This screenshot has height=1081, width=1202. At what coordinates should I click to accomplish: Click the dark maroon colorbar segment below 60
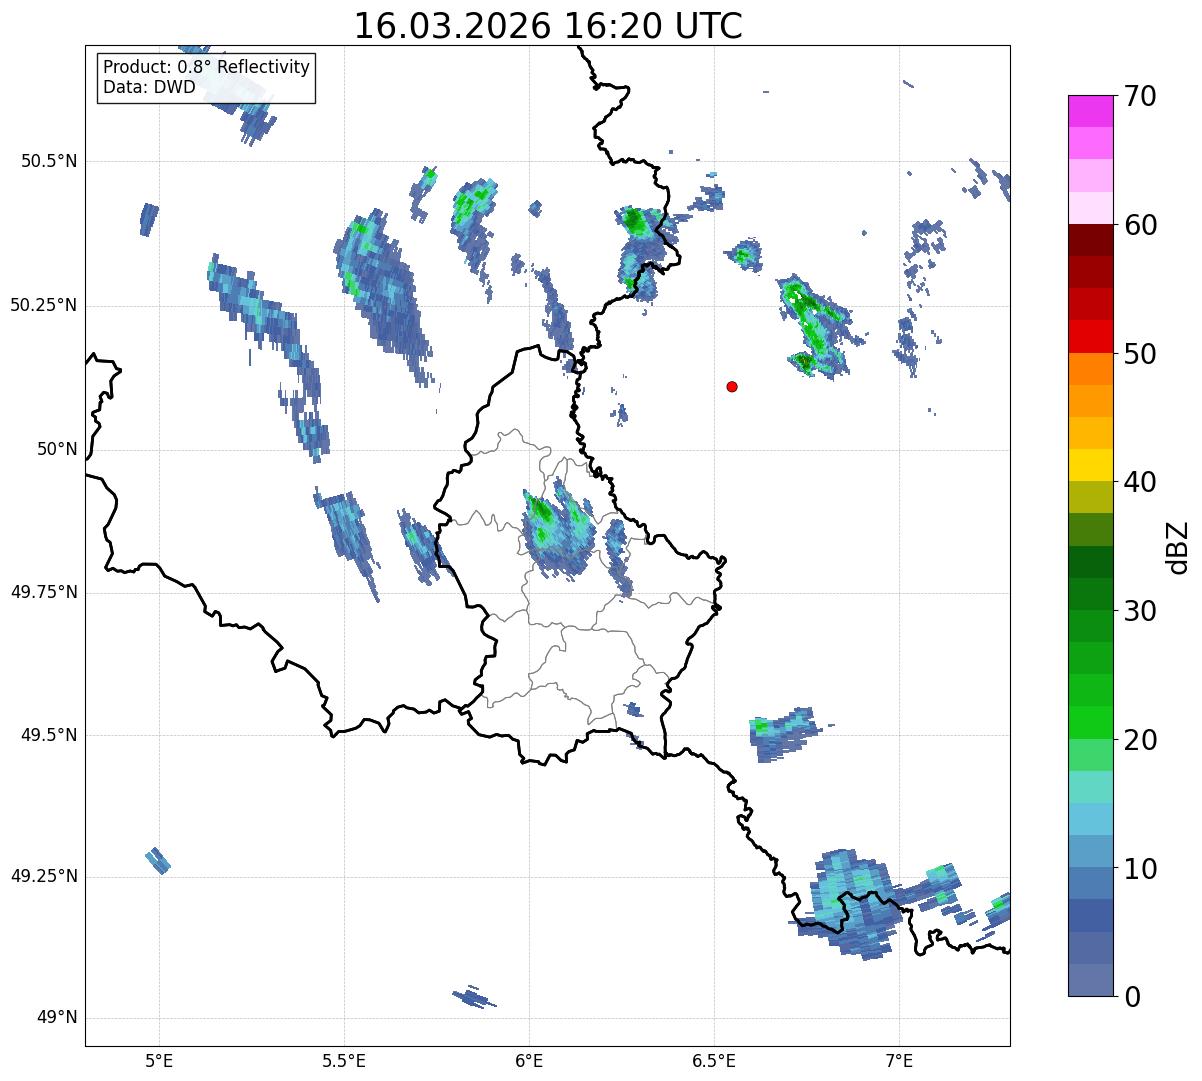click(x=1090, y=240)
